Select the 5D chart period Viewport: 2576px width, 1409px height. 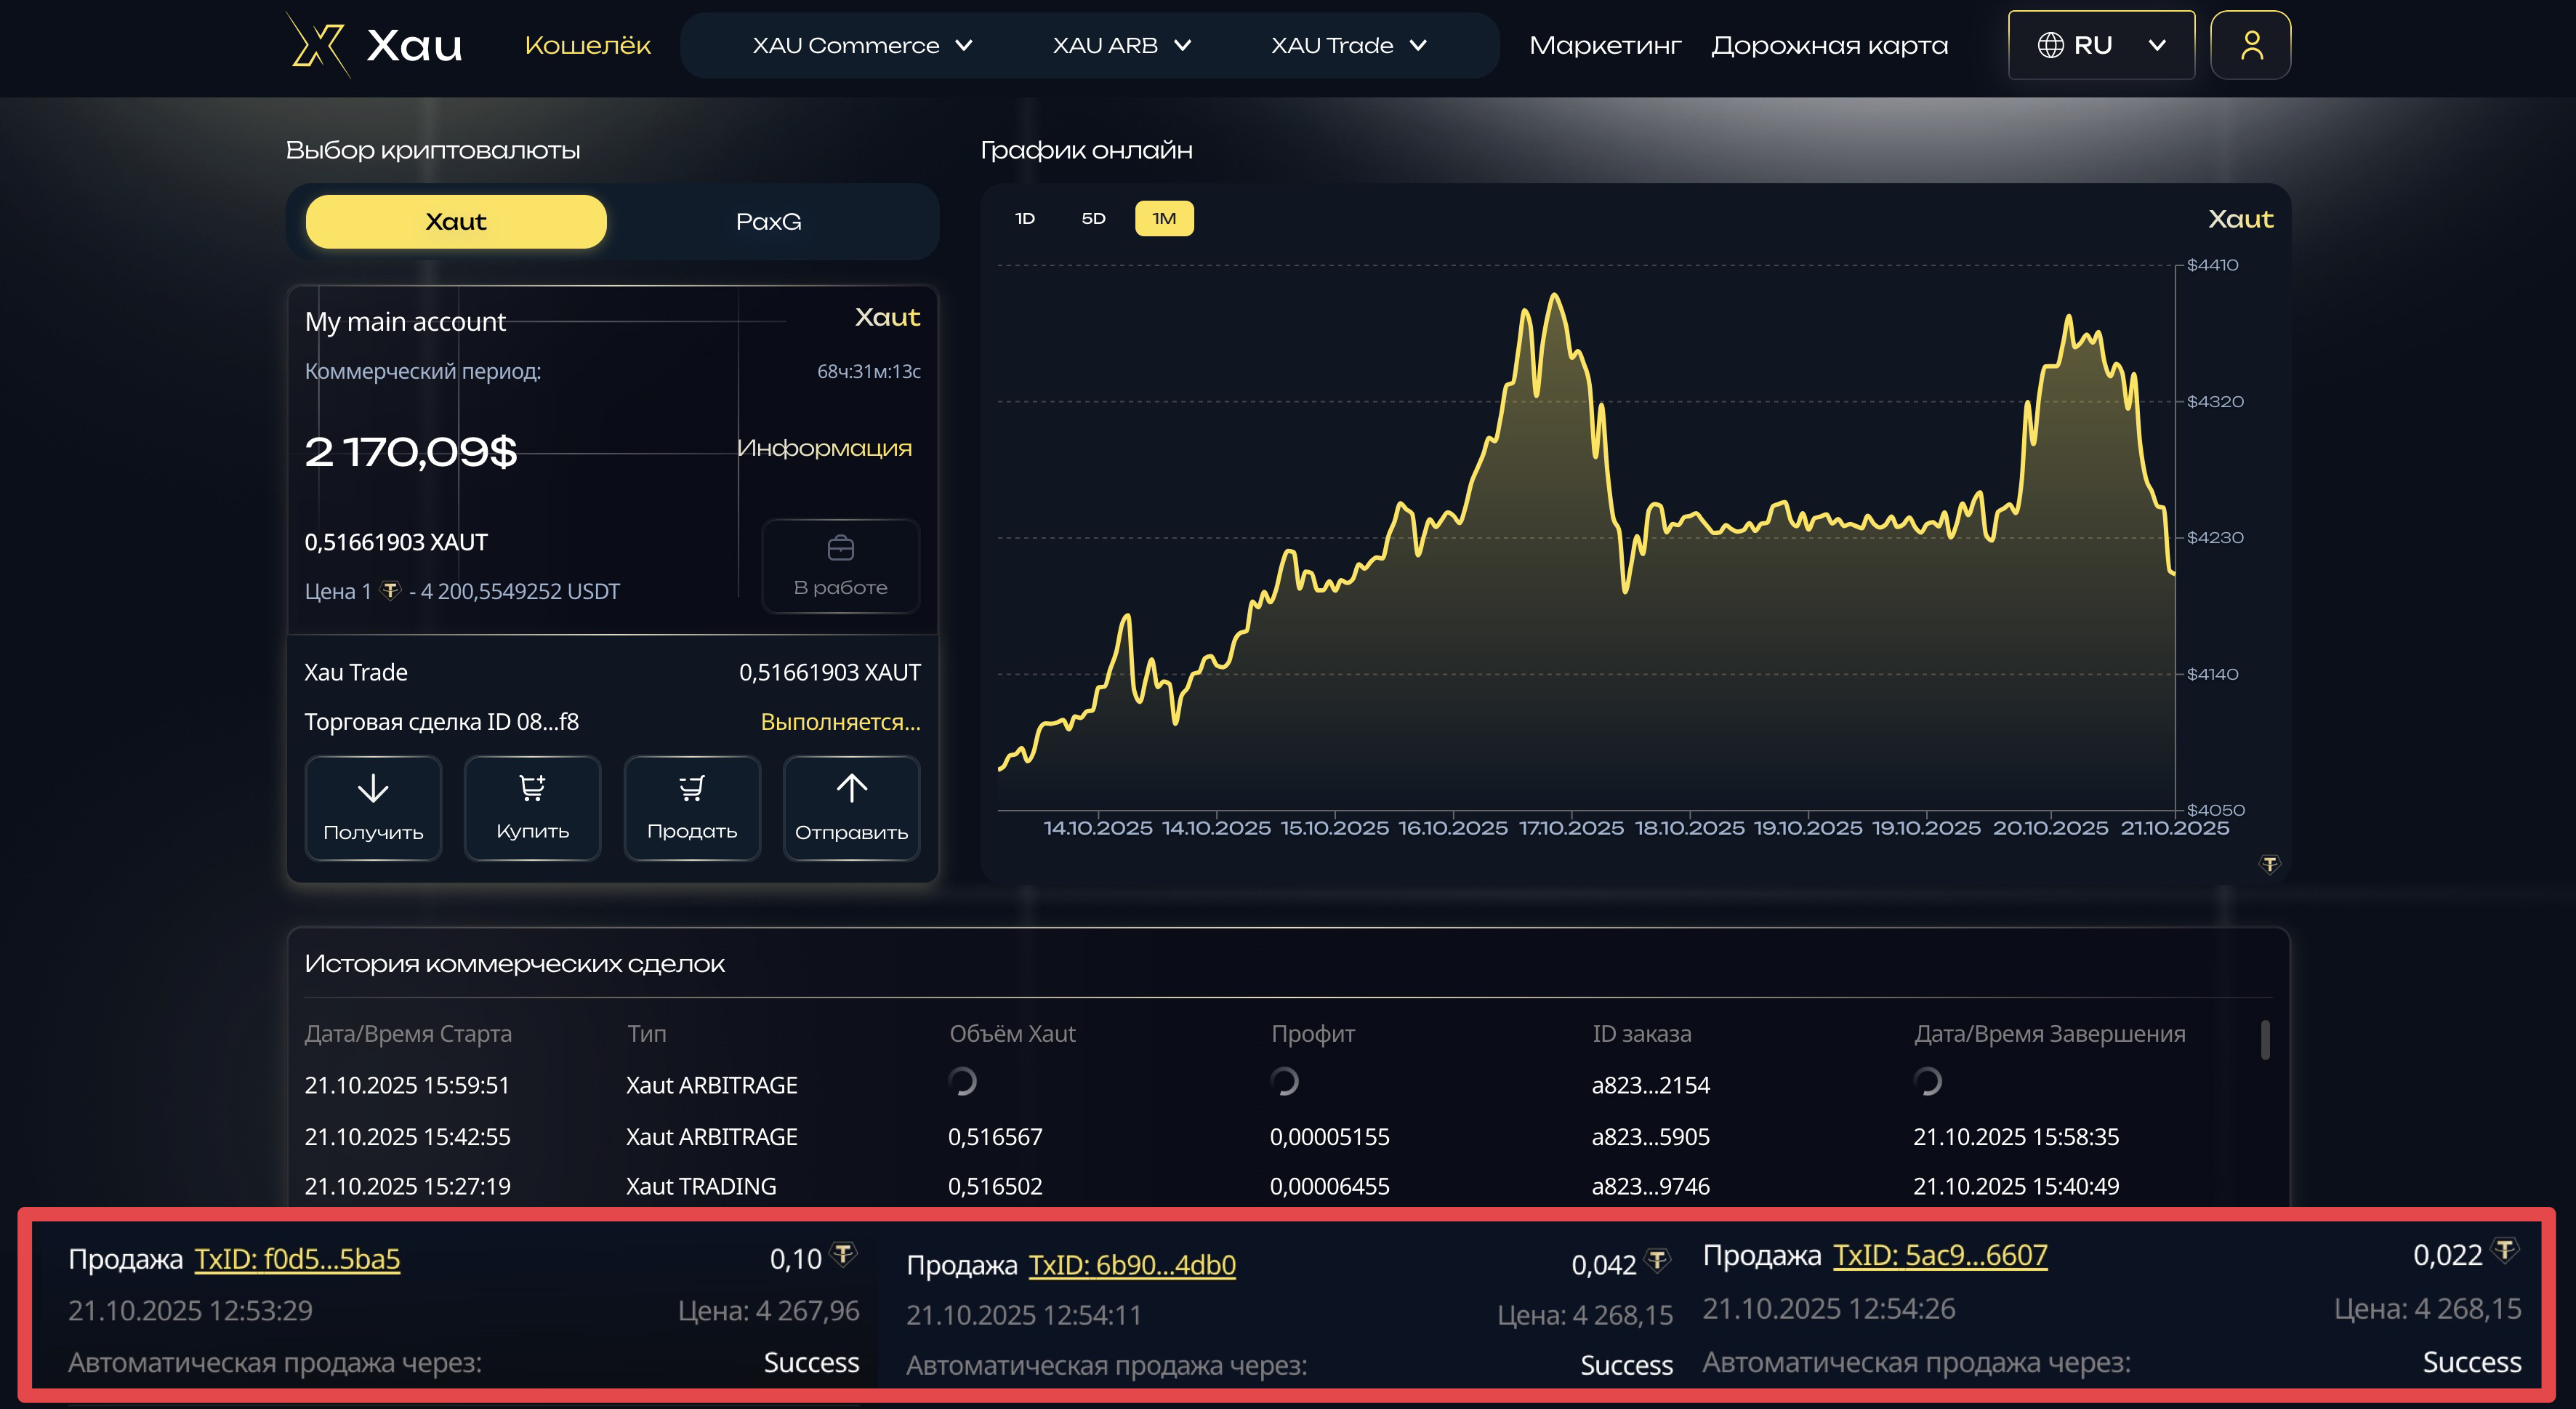[x=1093, y=219]
